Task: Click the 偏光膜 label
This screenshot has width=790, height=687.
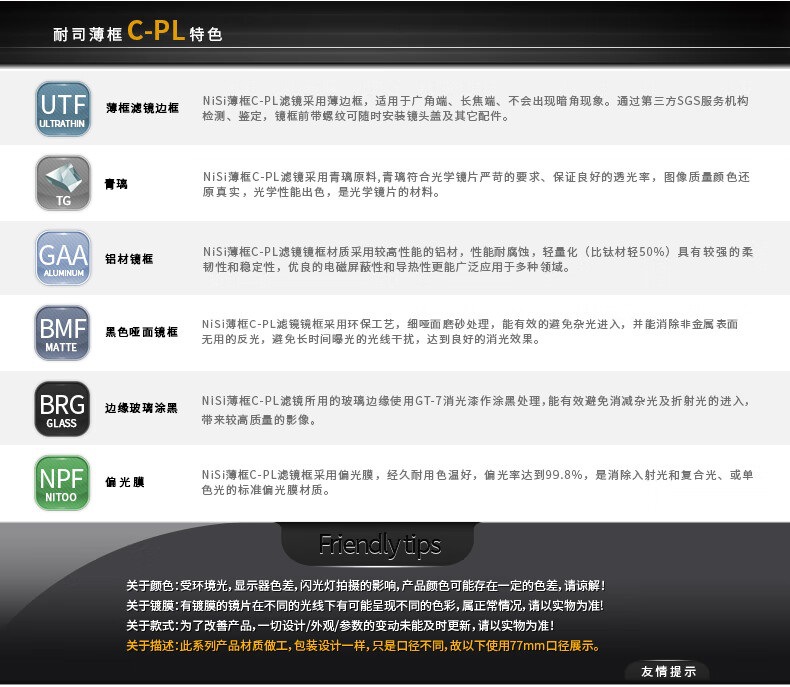Action: point(125,483)
